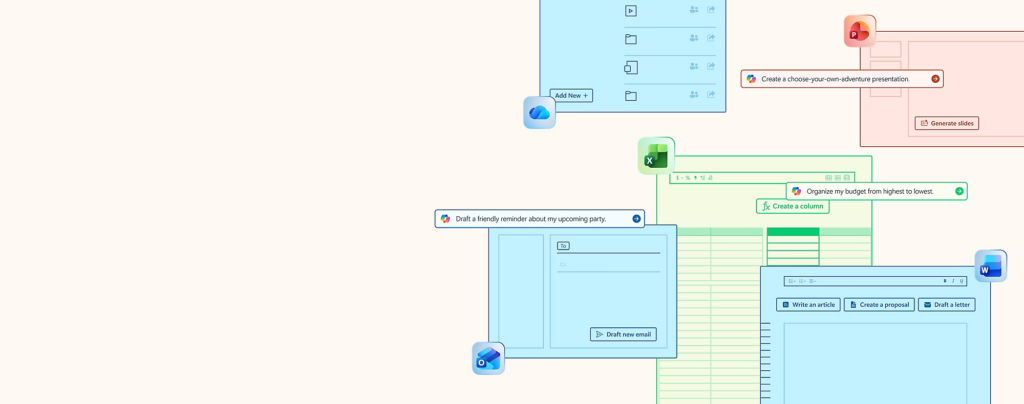Click the 'Draft a friendly reminder' prompt text

point(530,219)
